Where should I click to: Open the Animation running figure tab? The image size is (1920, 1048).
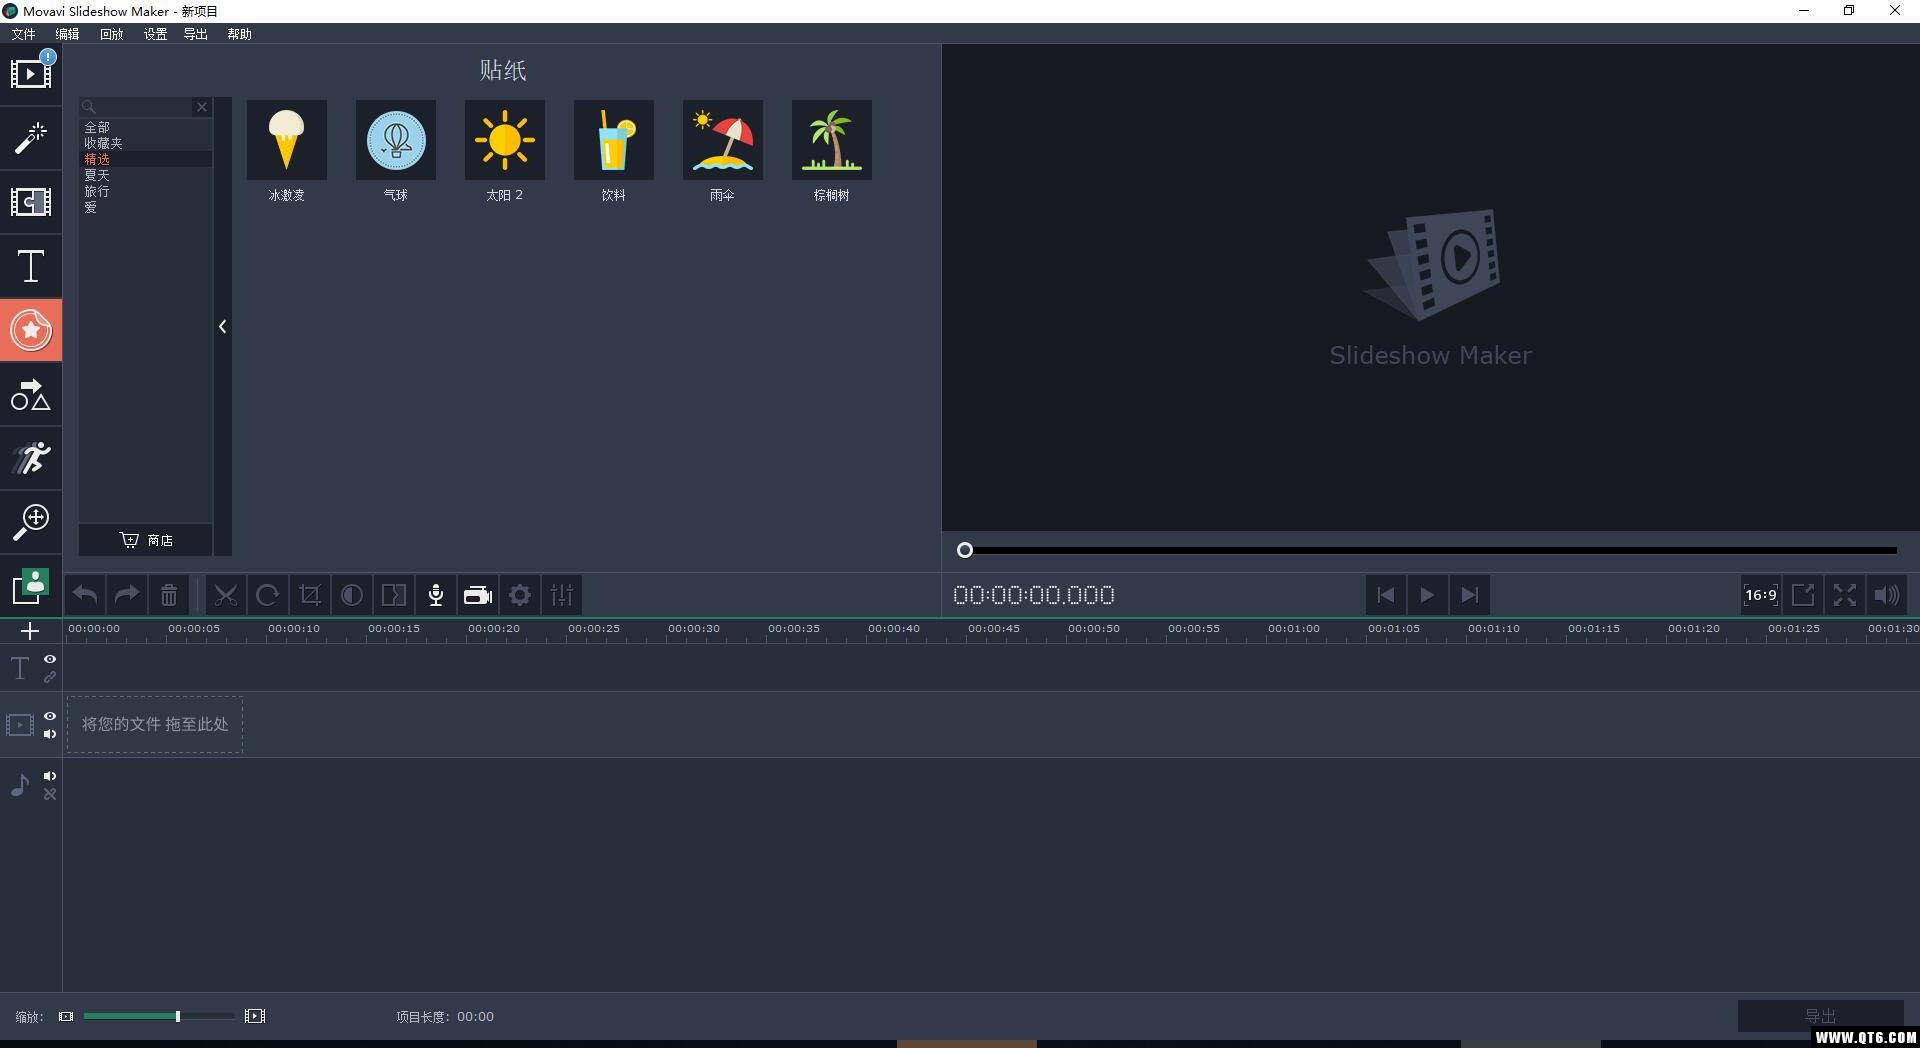coord(31,458)
